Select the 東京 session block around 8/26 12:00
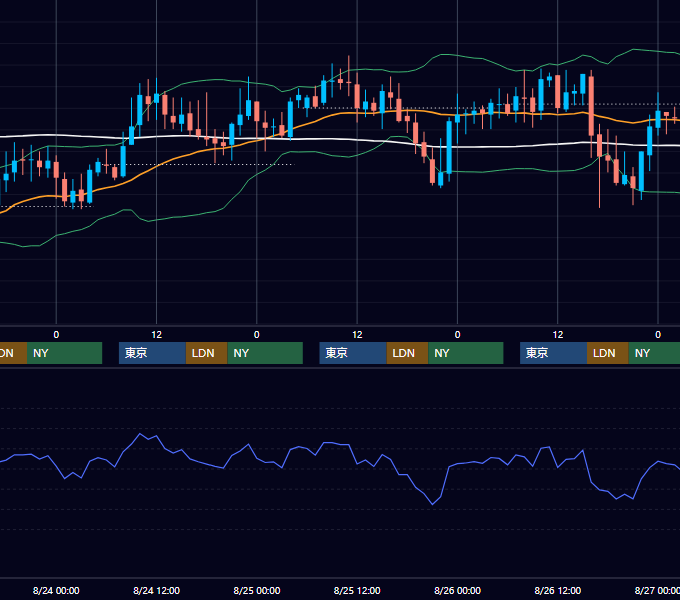 pos(553,353)
